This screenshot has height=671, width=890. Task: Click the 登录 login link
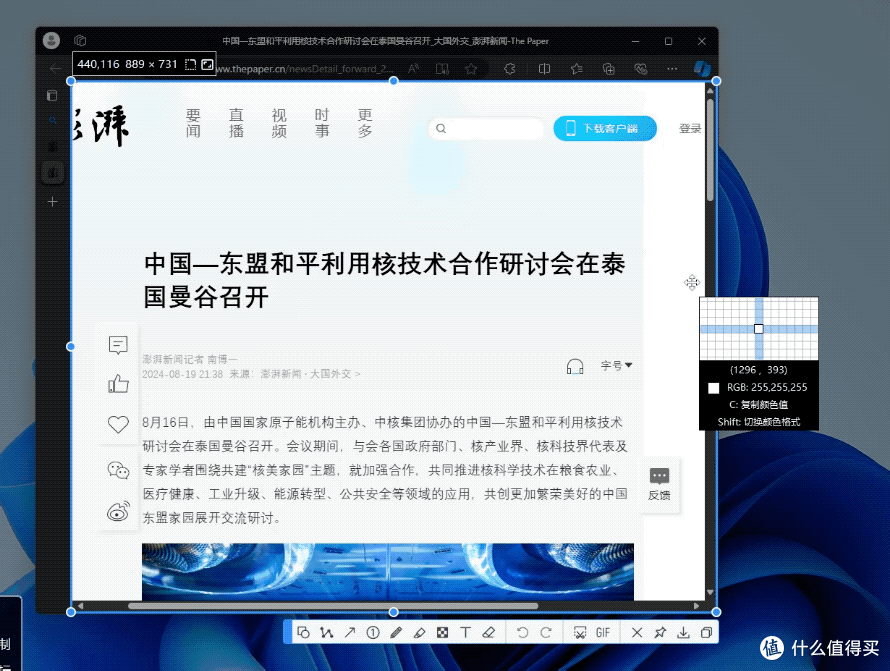click(690, 128)
